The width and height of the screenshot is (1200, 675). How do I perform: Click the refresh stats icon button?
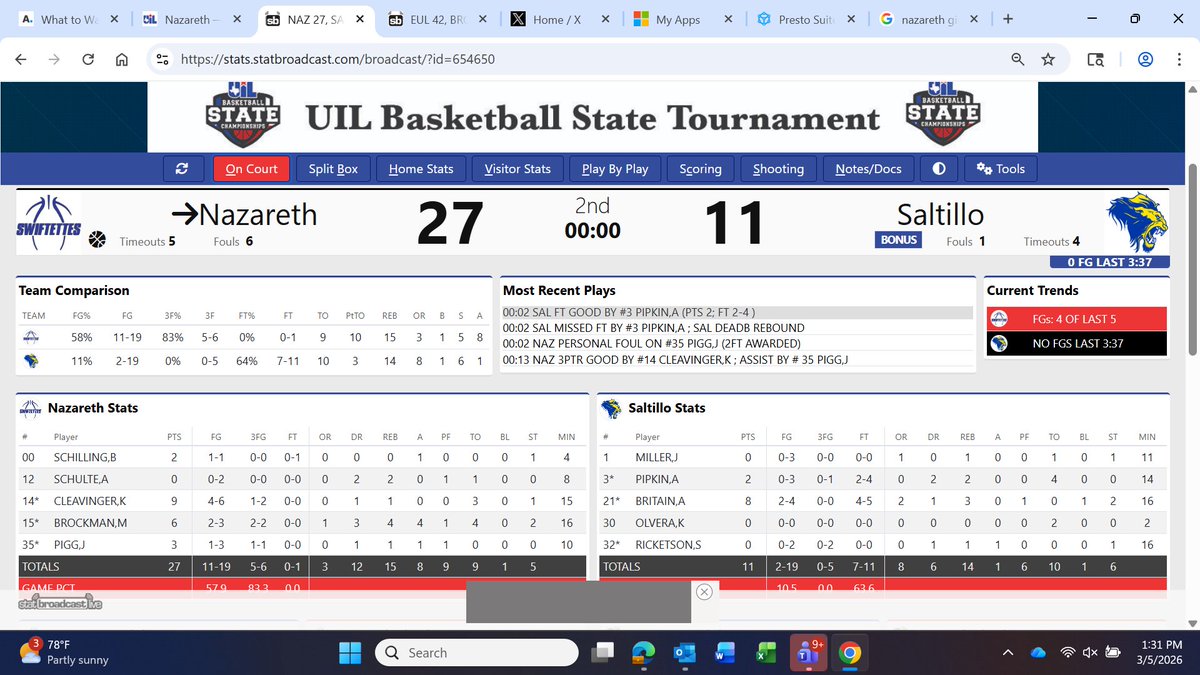point(182,169)
